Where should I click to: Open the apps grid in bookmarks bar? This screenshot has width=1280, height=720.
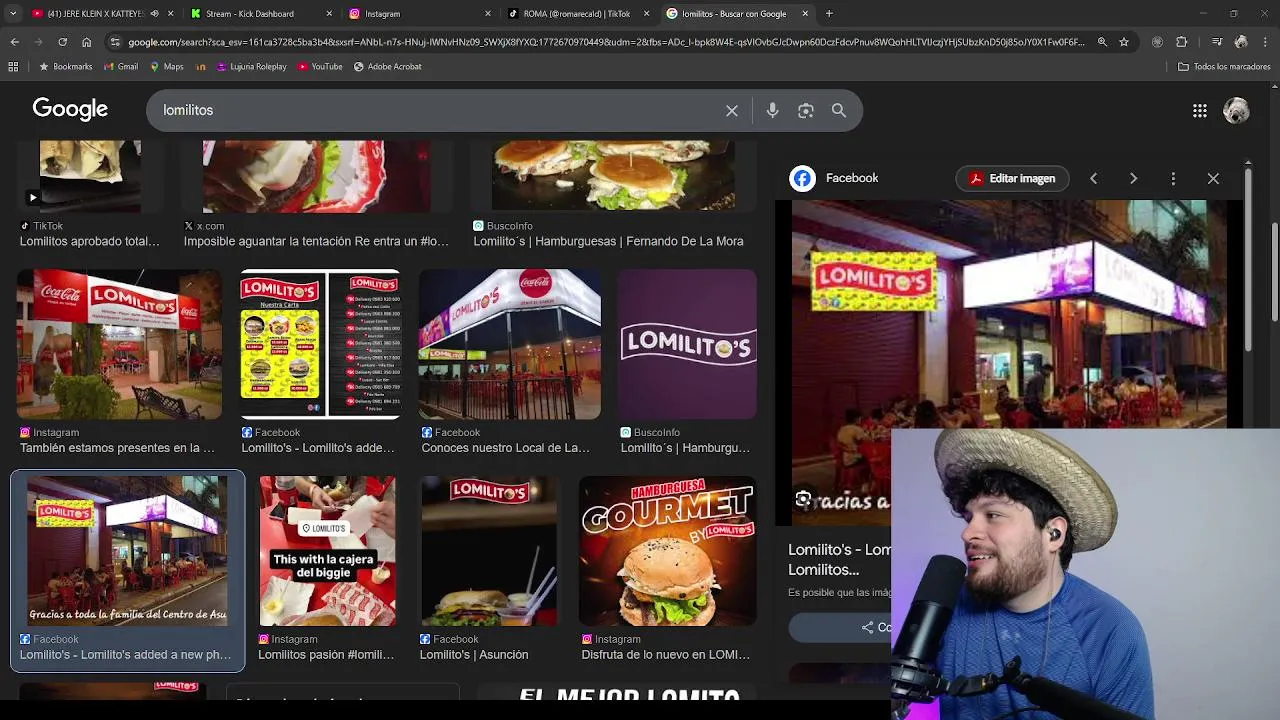pos(13,67)
